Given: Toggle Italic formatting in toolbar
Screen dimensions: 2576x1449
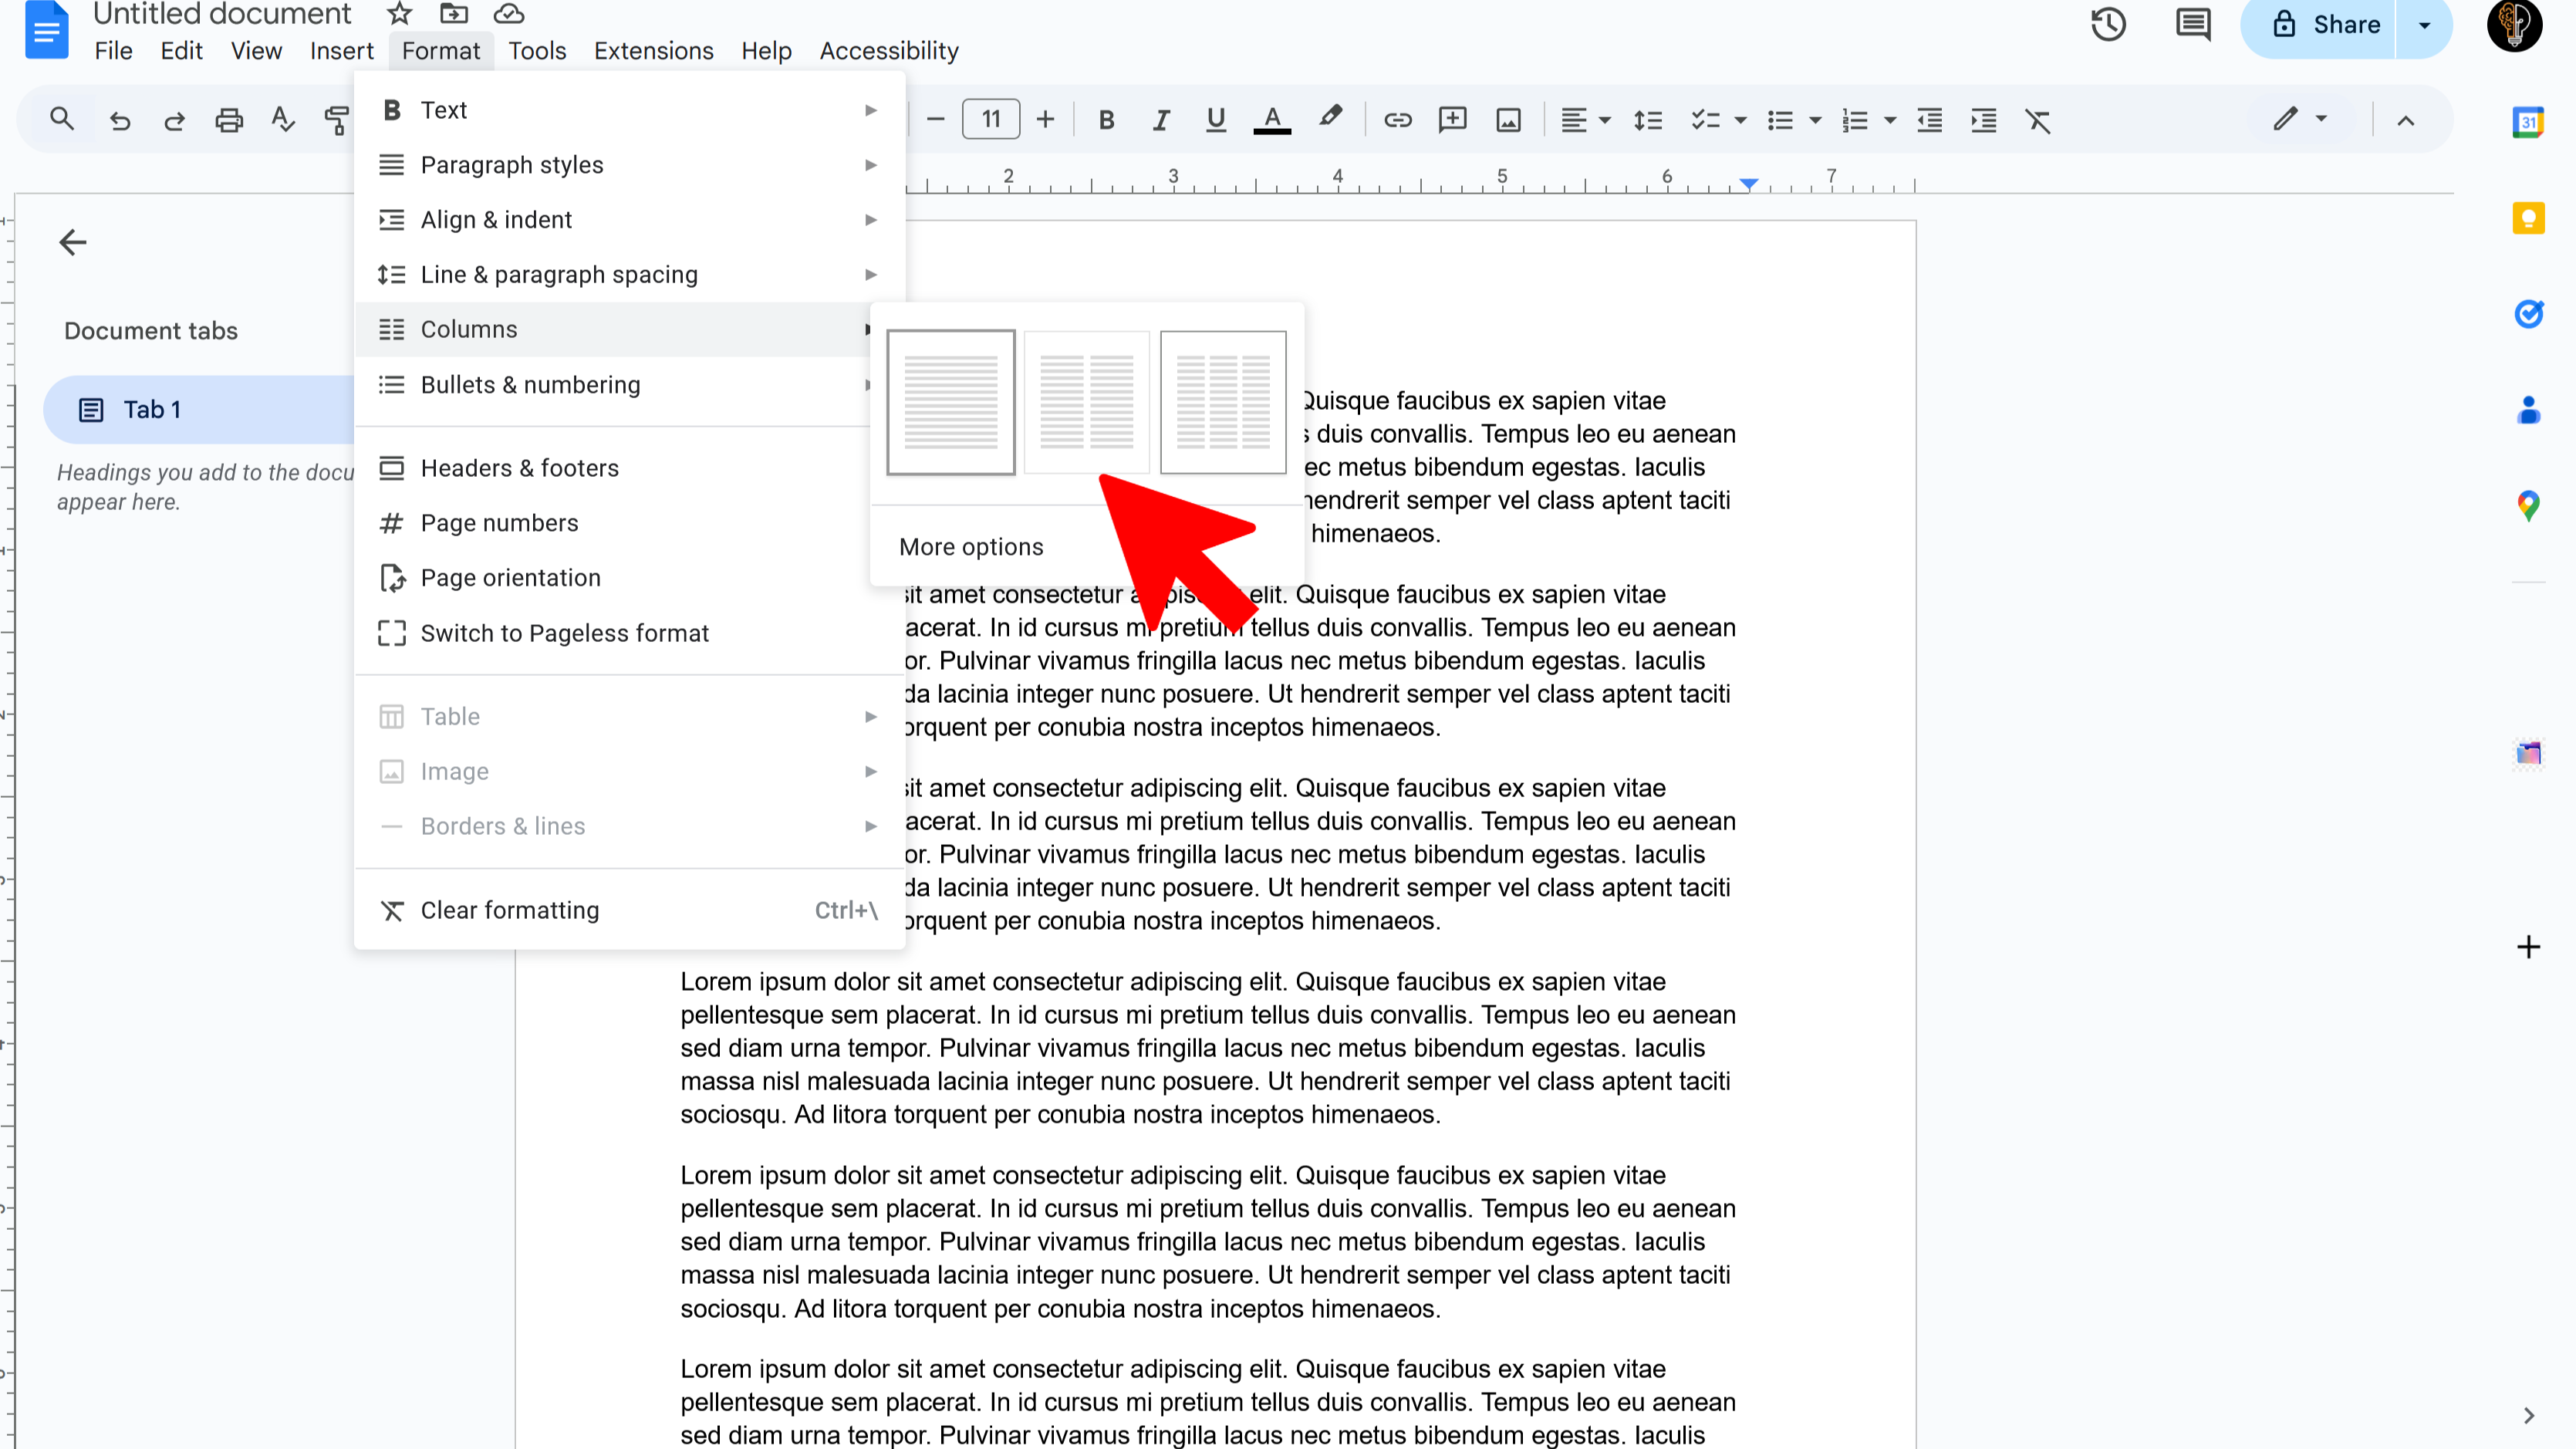Looking at the screenshot, I should click(x=1161, y=121).
